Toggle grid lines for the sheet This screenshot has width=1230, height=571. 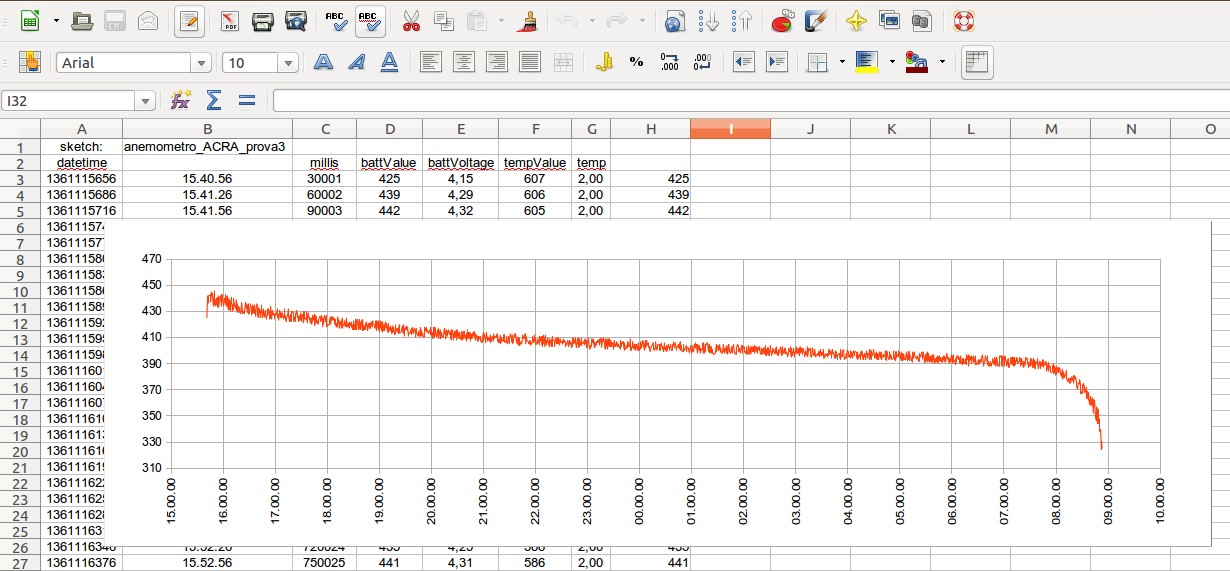coord(977,62)
